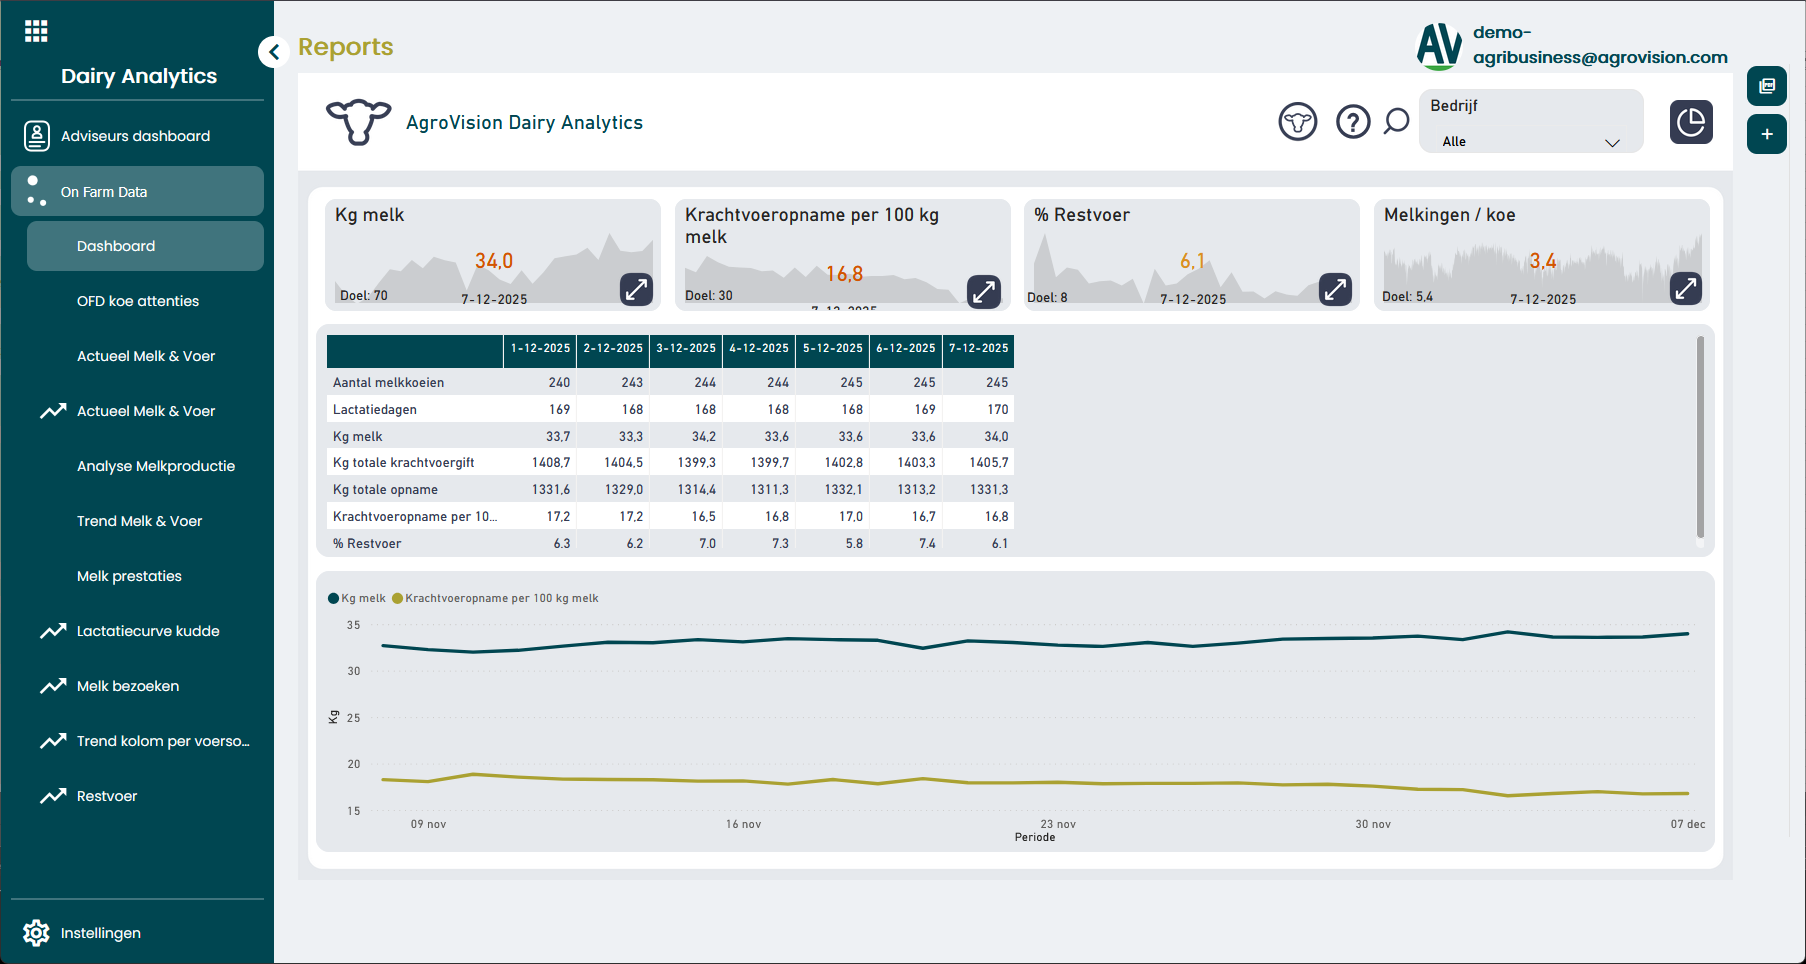Open Lactatiecurve kudde report
This screenshot has height=964, width=1806.
click(148, 631)
